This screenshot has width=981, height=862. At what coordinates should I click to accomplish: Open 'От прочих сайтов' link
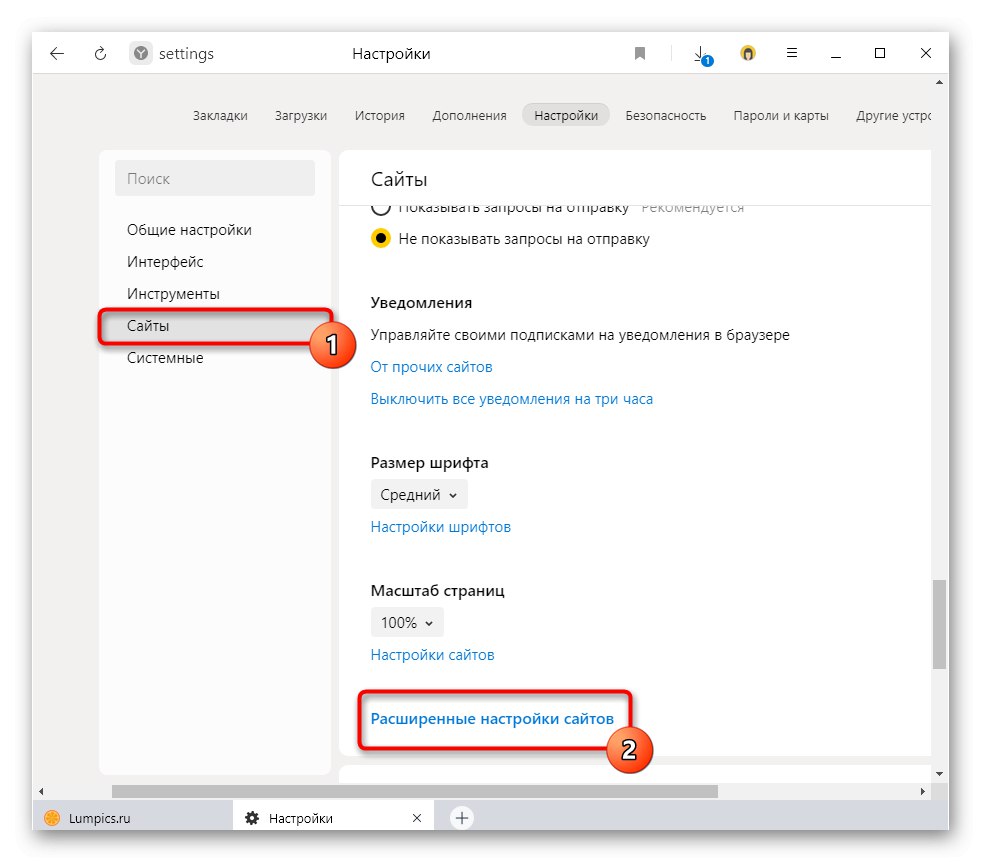click(431, 367)
